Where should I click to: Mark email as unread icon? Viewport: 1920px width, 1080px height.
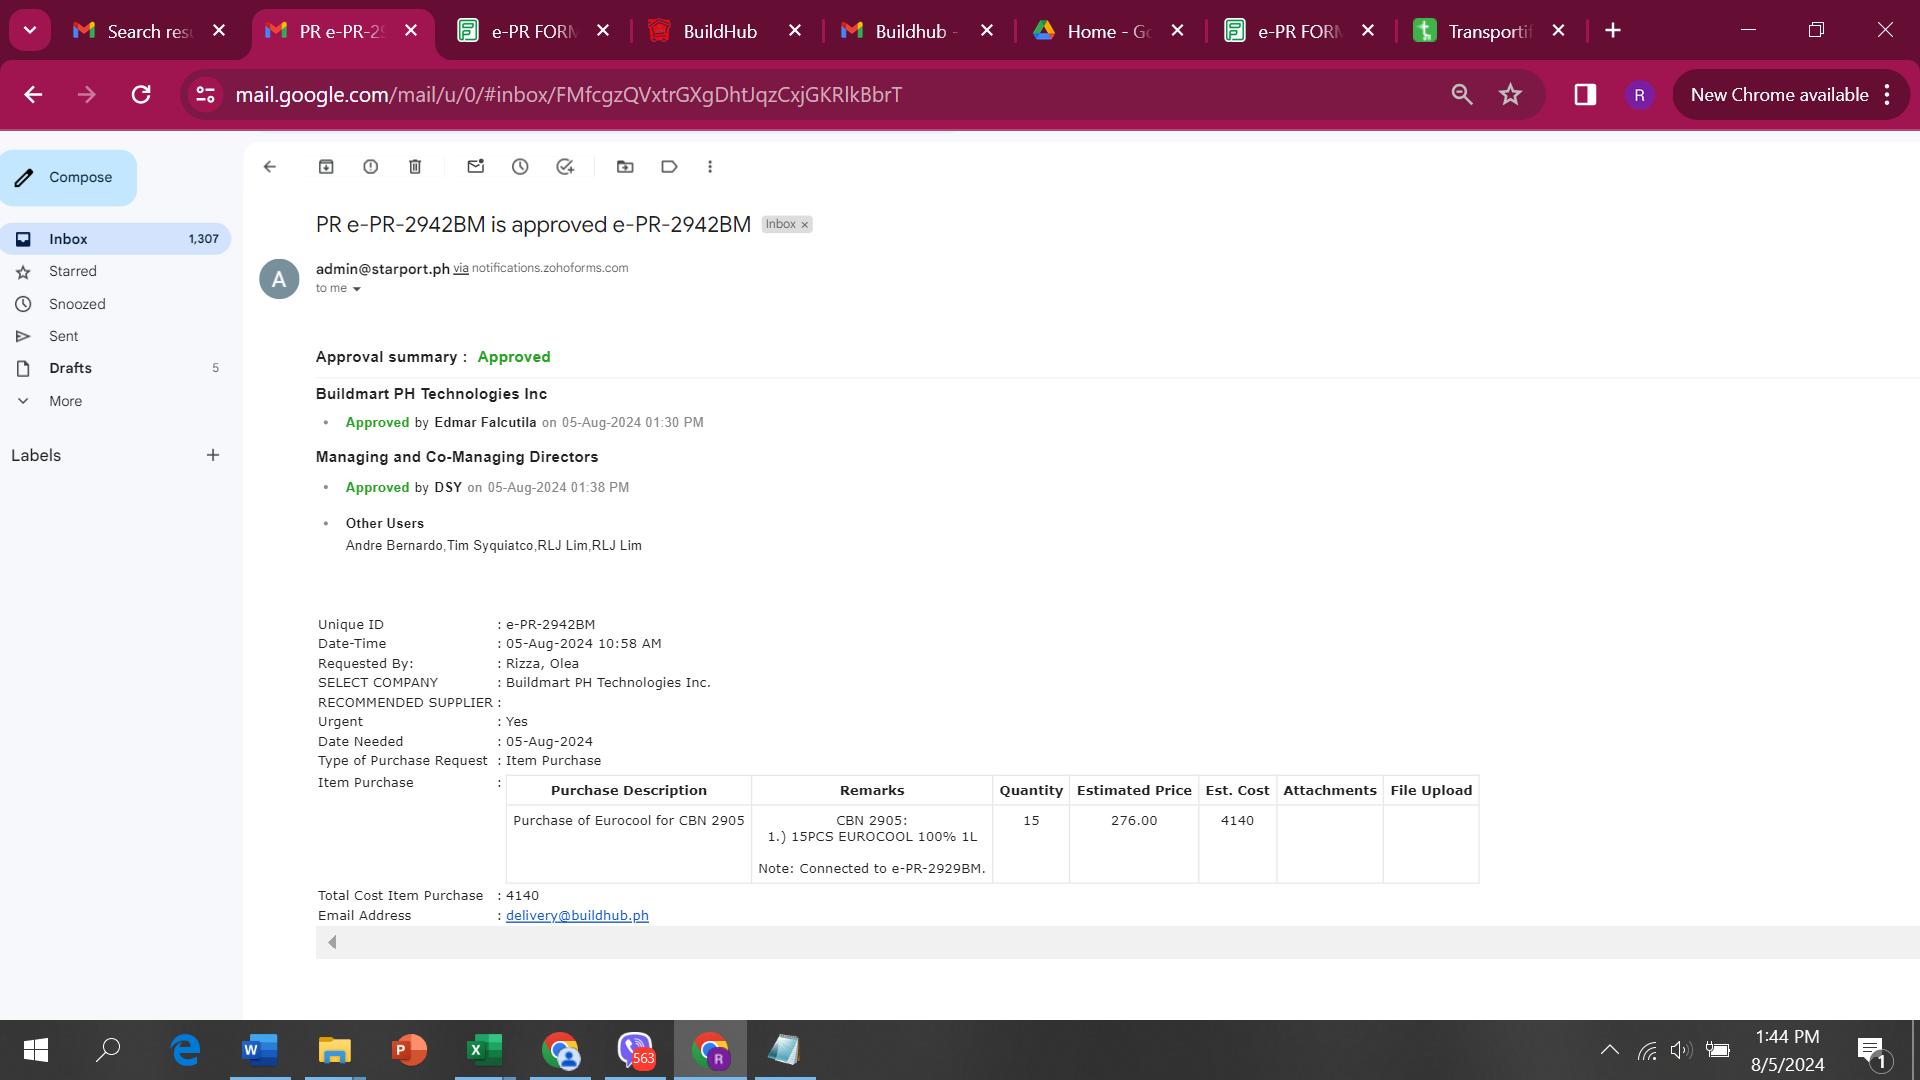point(476,167)
